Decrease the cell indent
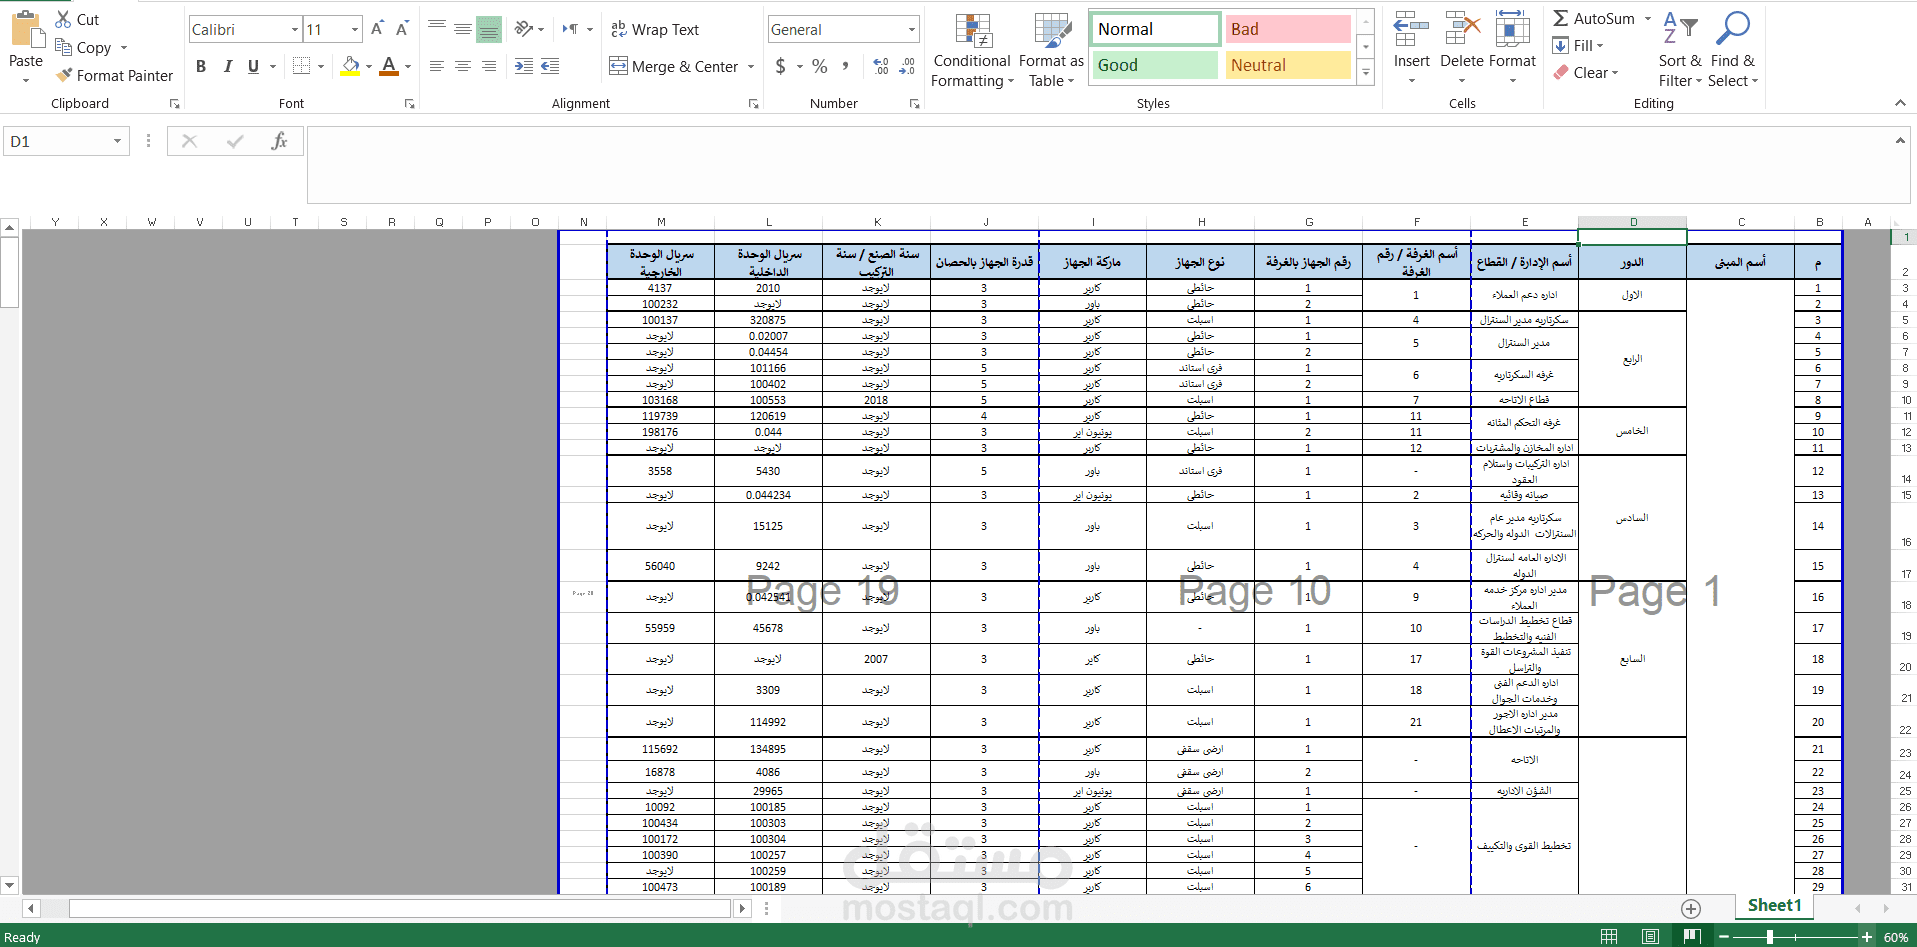The height and width of the screenshot is (947, 1917). (x=524, y=66)
